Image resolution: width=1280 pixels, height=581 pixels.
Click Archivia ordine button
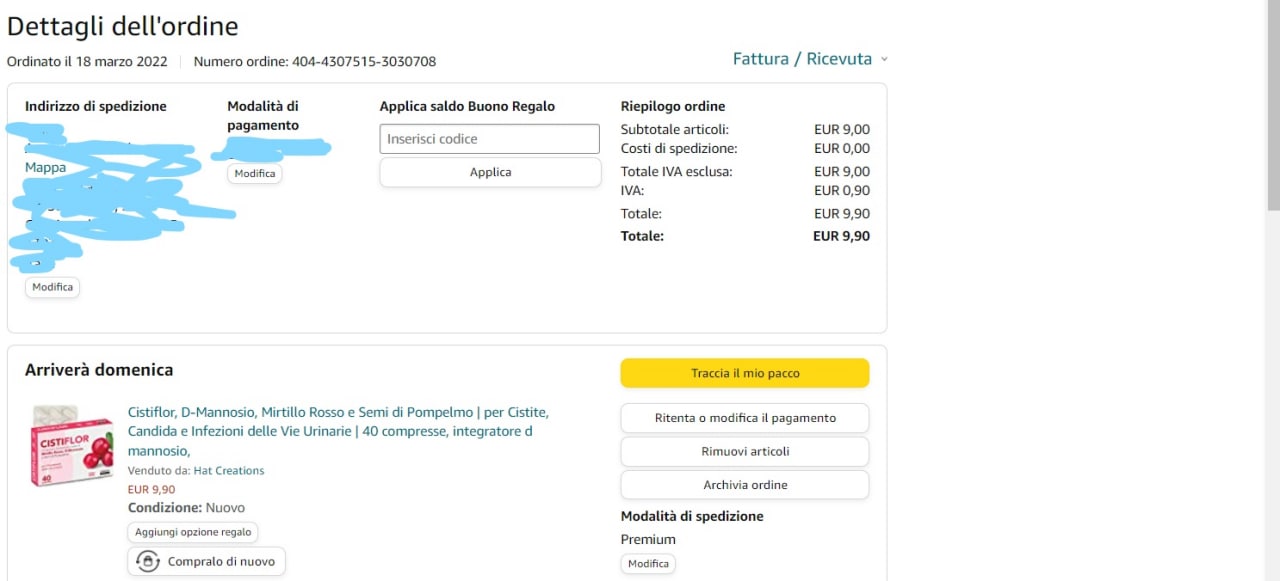click(745, 485)
